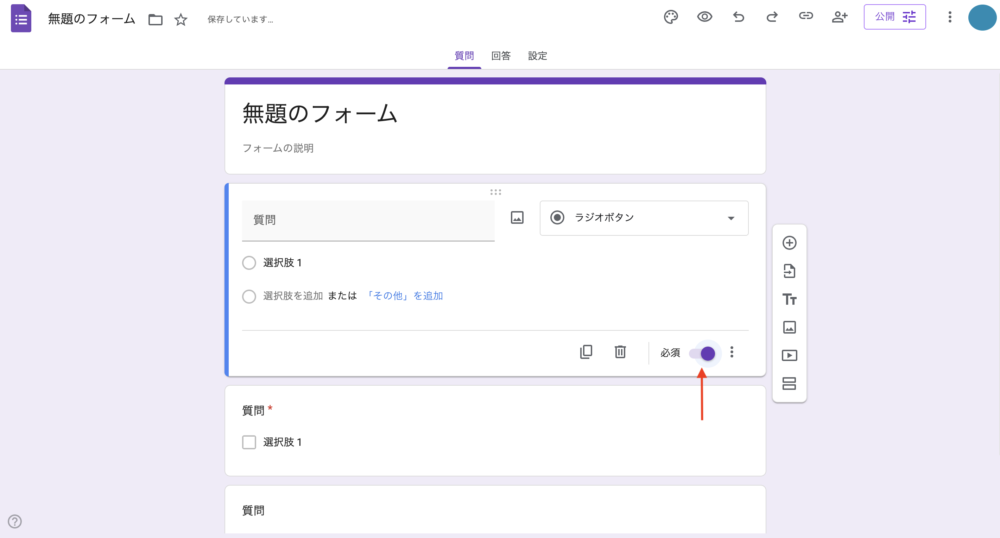Switch to the 質問 tab
1000x538 pixels.
pyautogui.click(x=464, y=56)
